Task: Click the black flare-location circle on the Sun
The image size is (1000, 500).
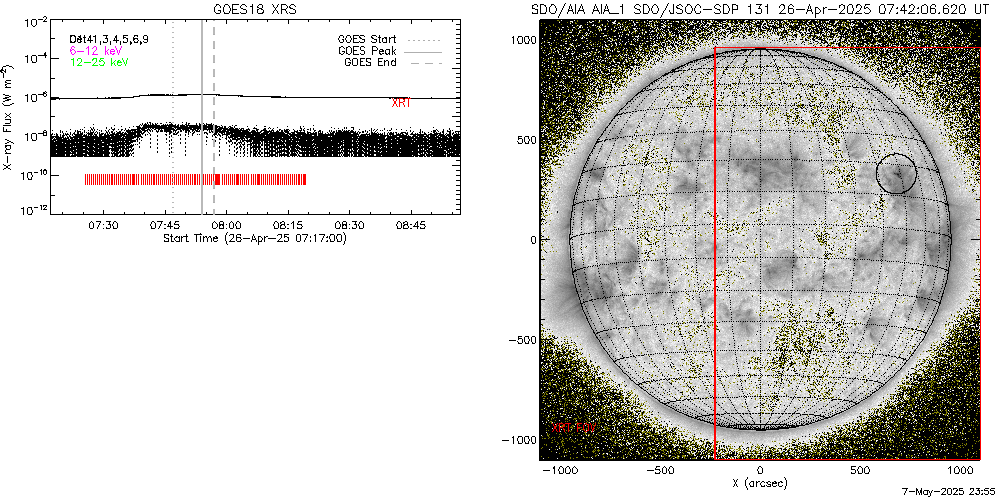Action: [896, 173]
